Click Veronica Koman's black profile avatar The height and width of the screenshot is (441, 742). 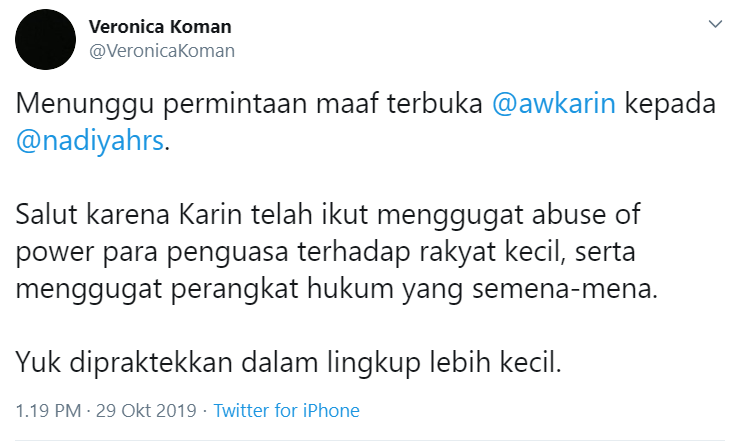(x=45, y=39)
